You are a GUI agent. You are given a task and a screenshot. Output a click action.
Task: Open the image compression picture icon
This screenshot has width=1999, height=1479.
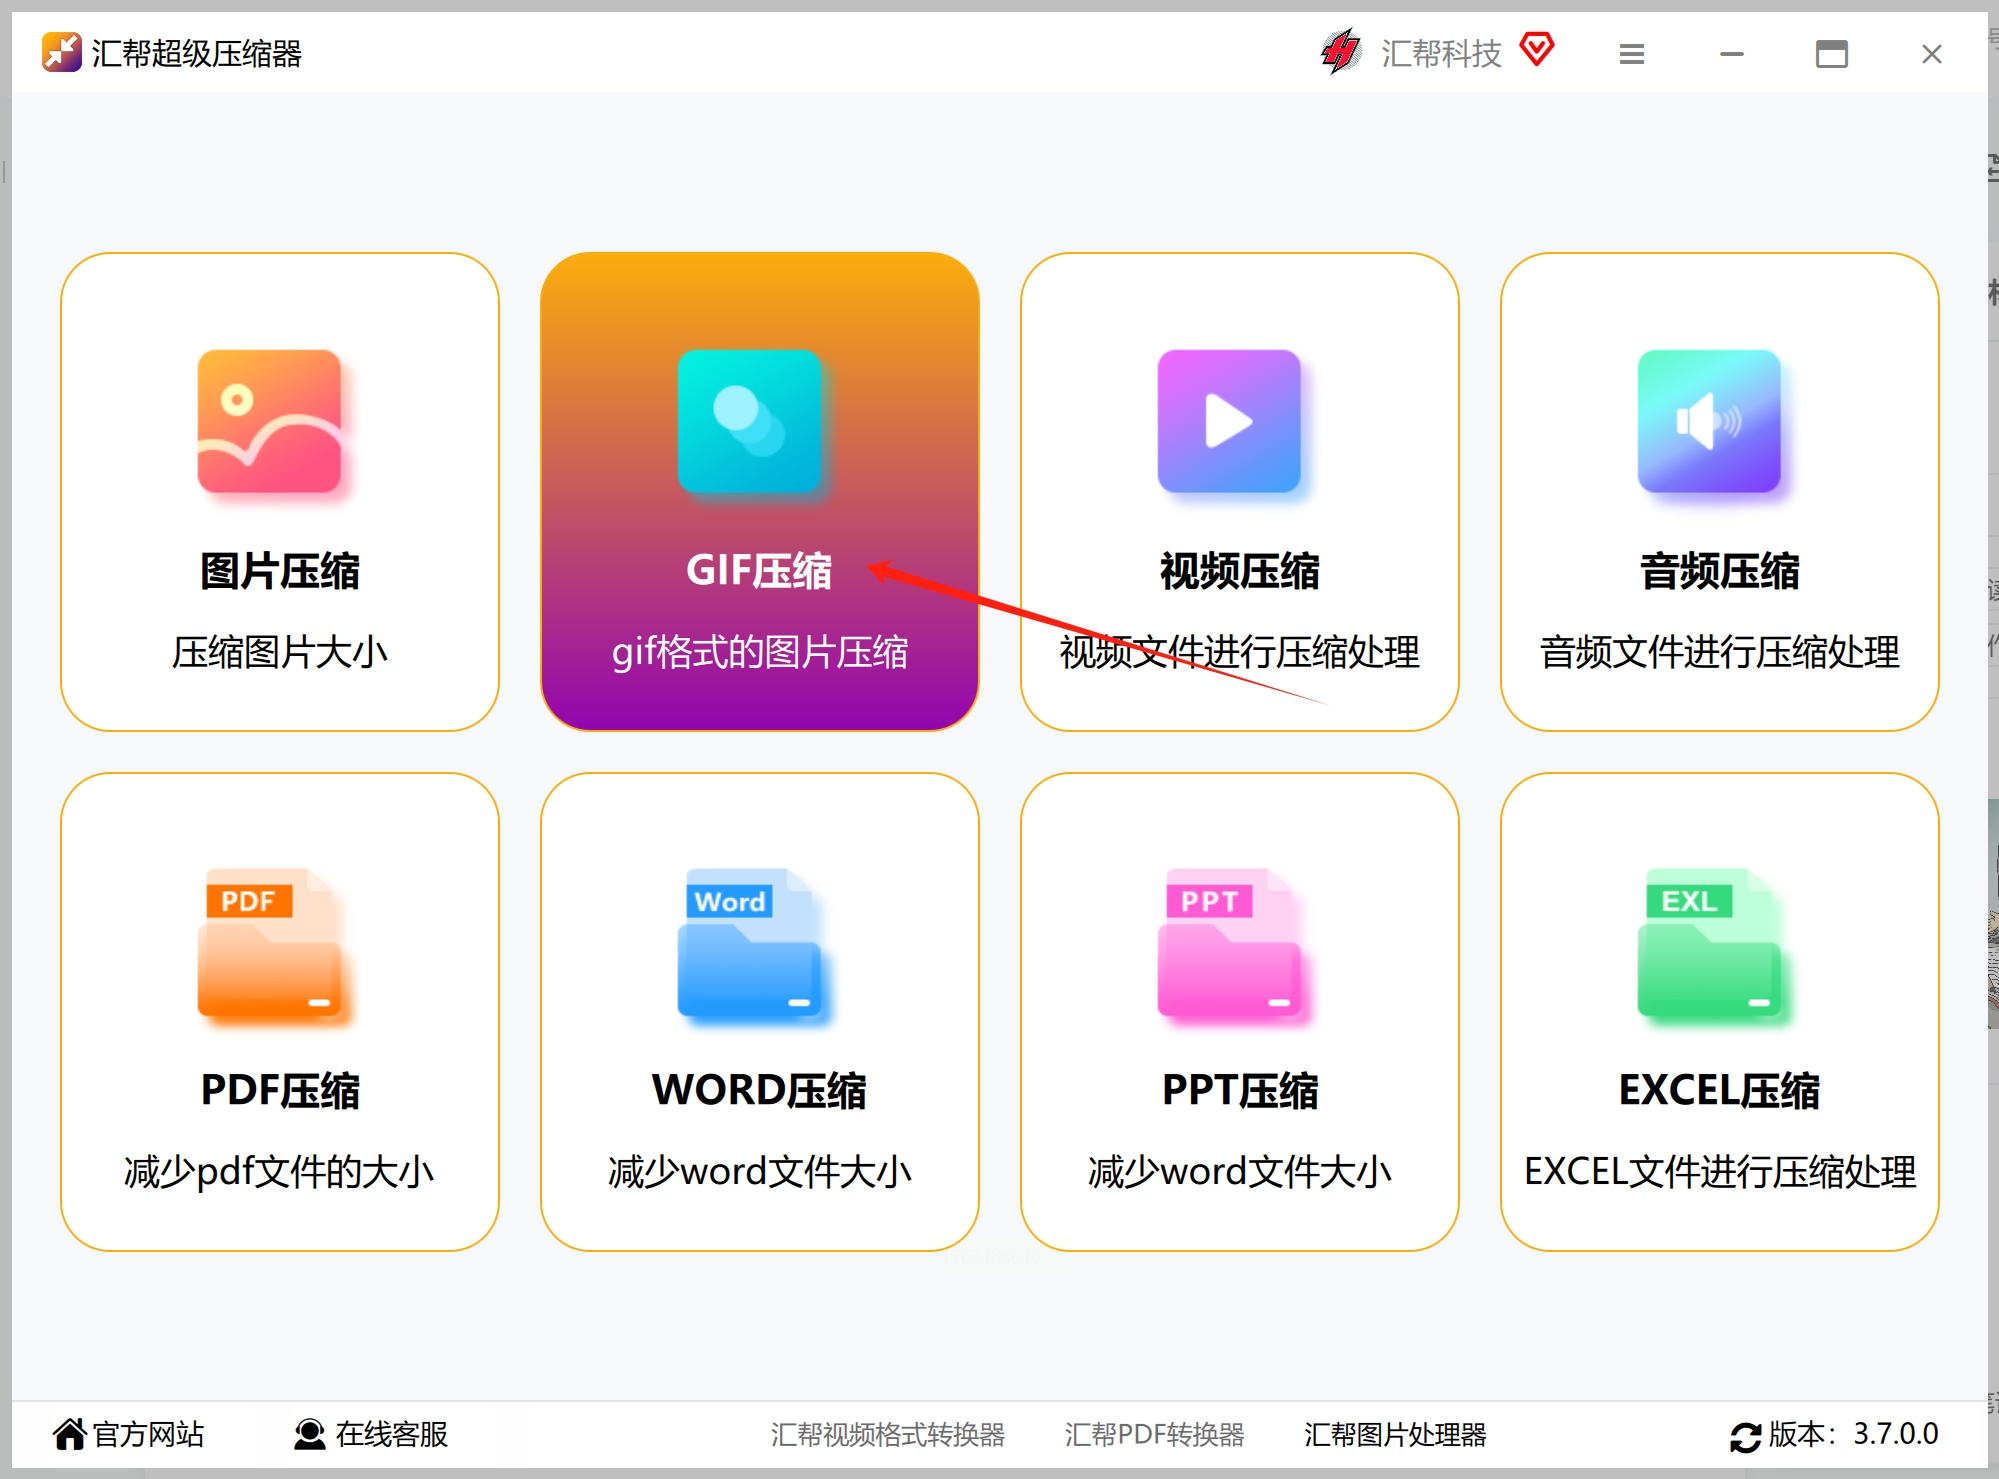point(269,421)
